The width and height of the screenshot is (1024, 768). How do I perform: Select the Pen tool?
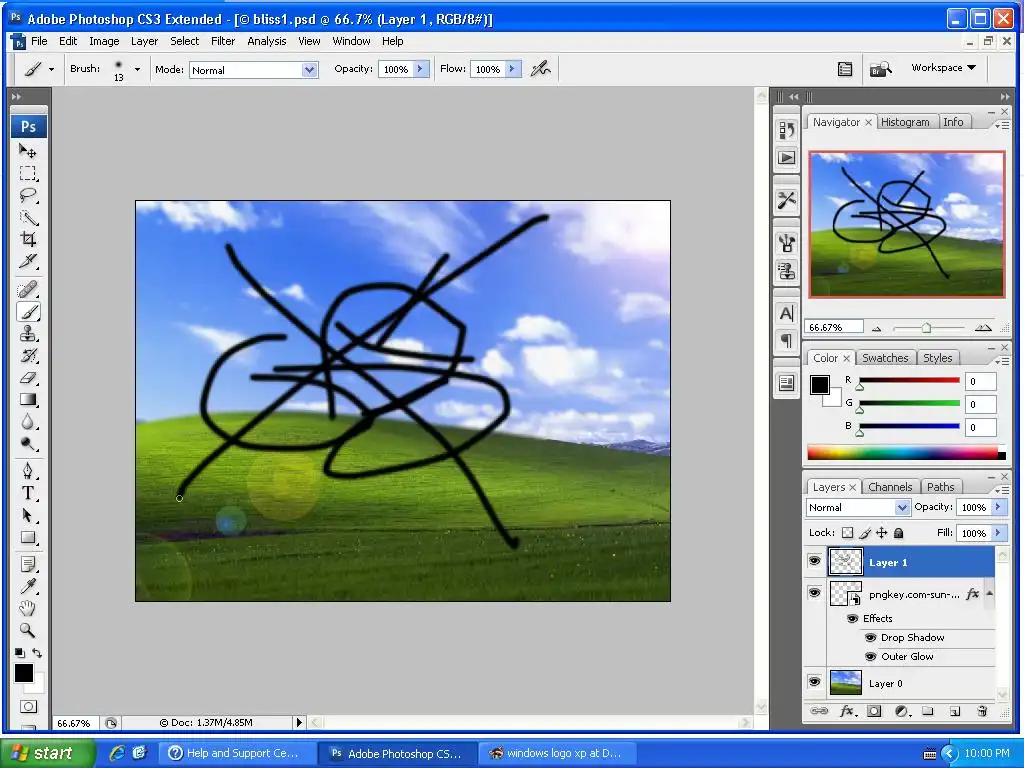point(27,471)
